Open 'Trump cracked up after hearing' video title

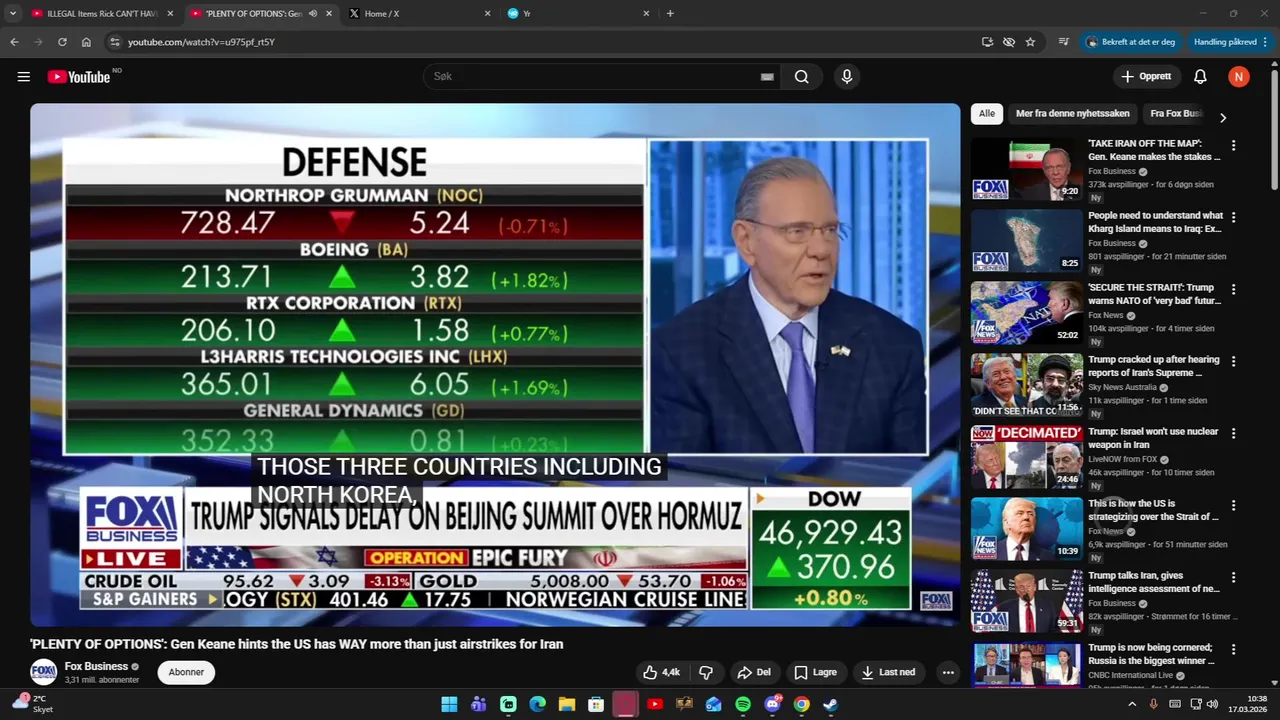(1154, 366)
